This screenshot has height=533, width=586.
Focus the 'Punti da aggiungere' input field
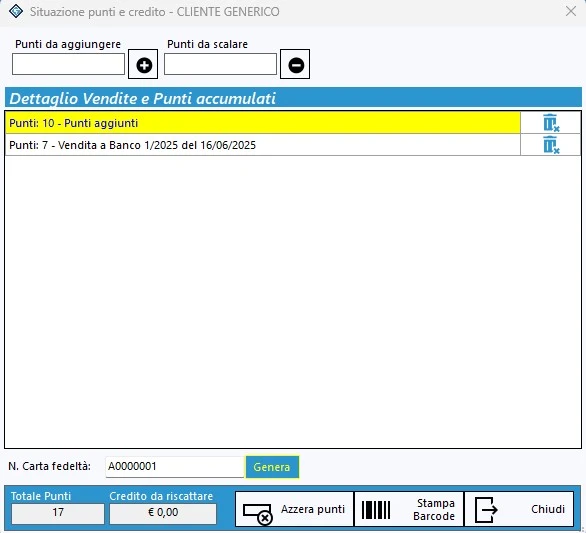point(68,64)
